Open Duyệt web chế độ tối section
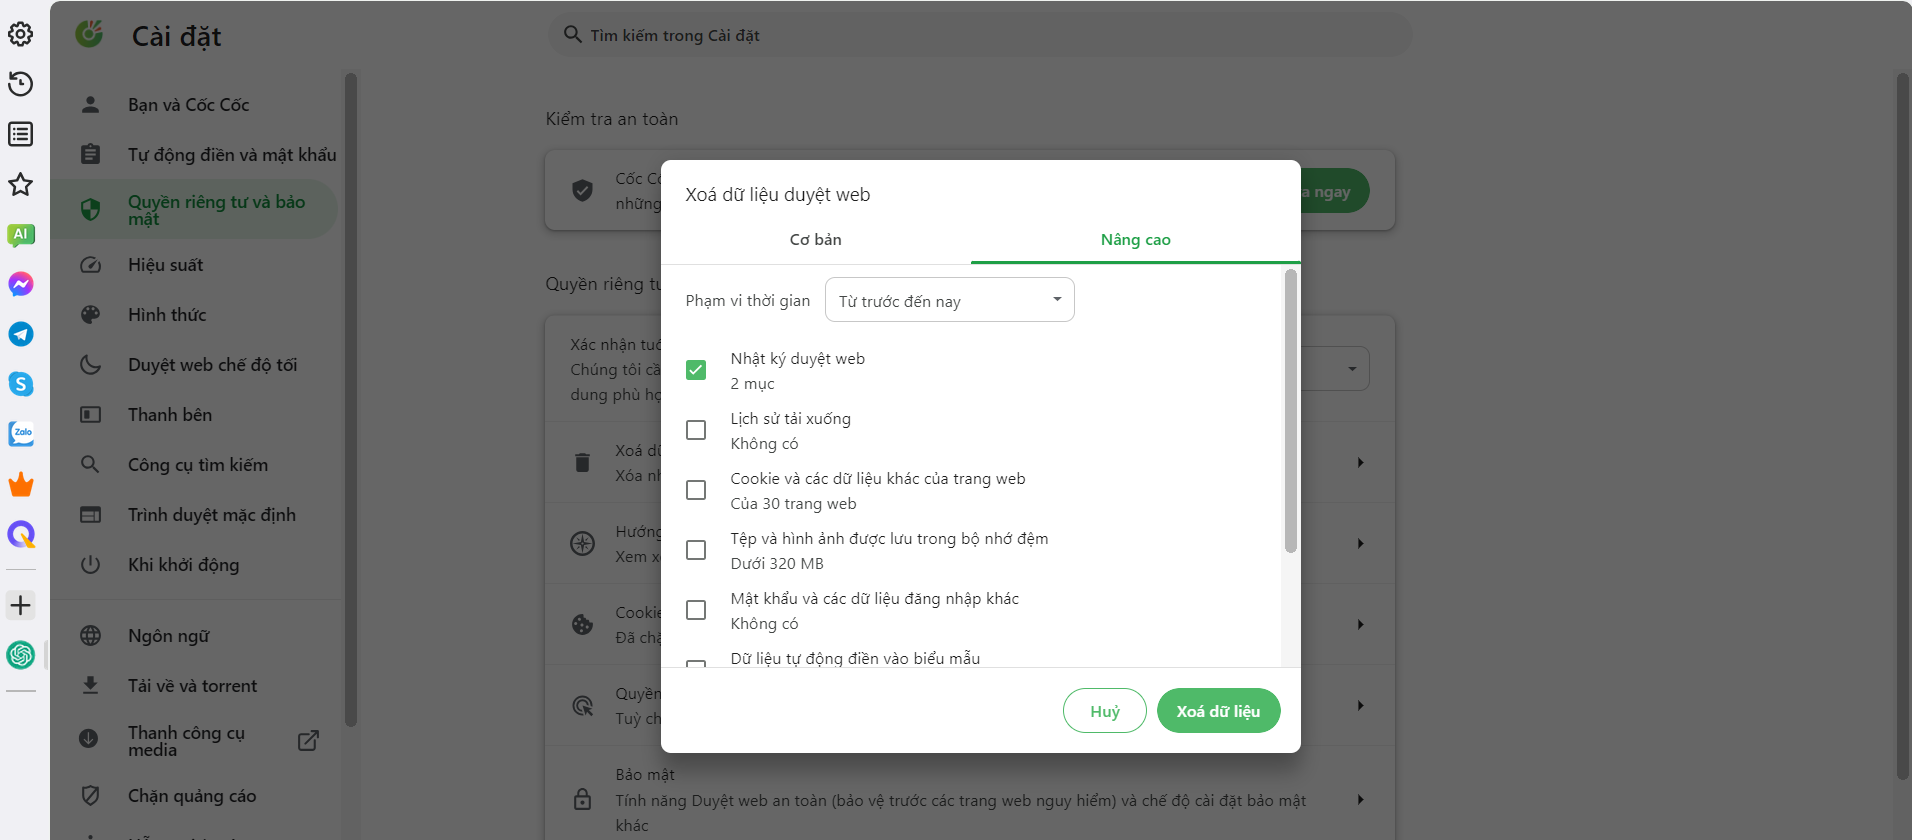 click(195, 365)
